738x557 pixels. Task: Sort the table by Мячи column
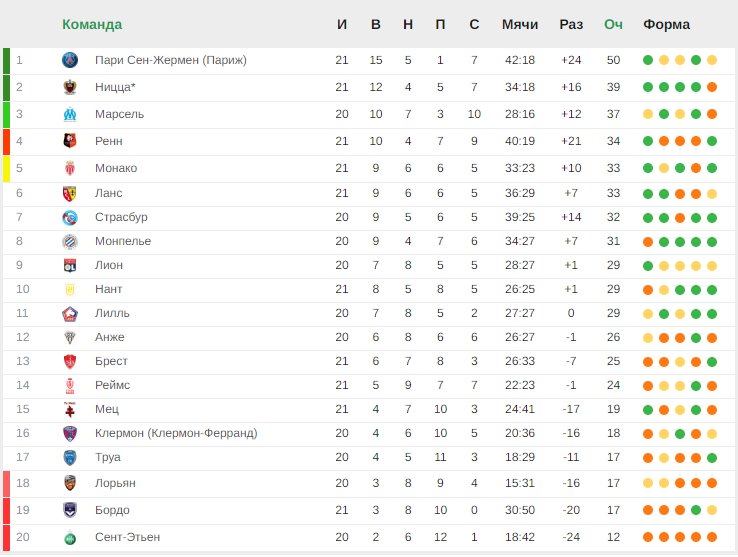tap(520, 24)
